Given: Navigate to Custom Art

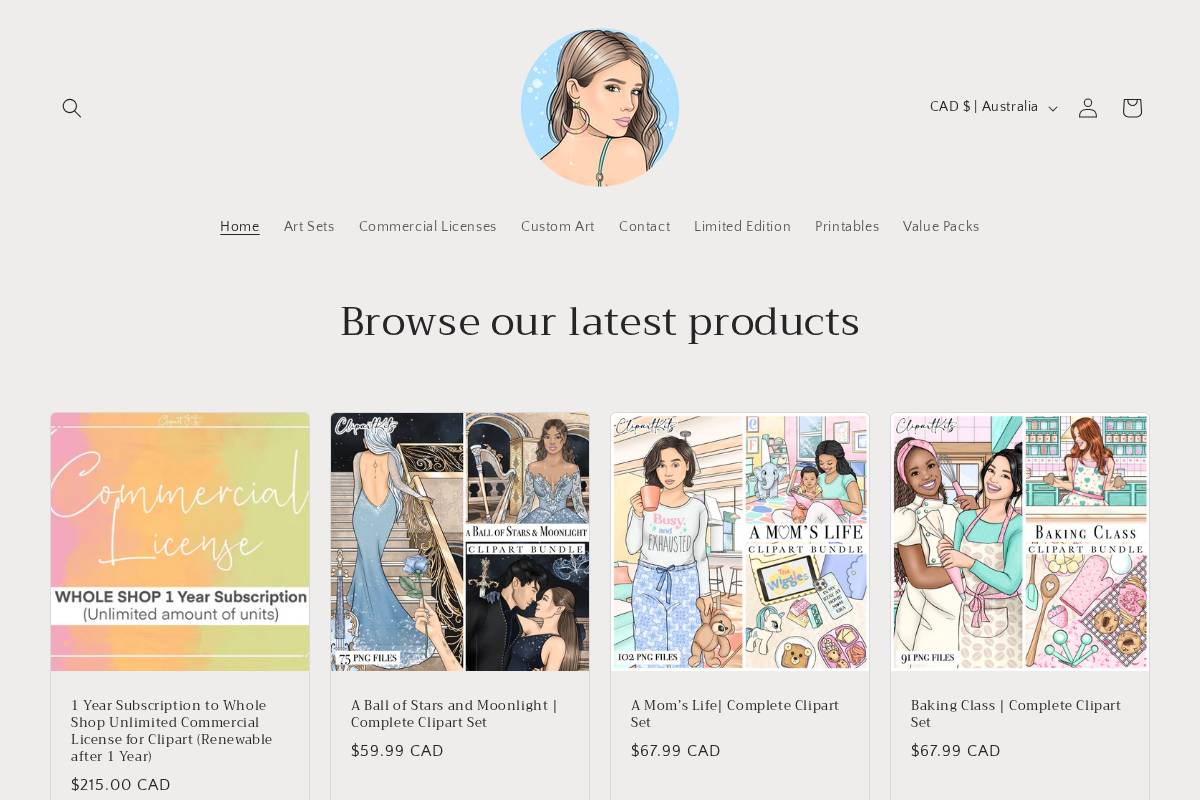Looking at the screenshot, I should (558, 227).
